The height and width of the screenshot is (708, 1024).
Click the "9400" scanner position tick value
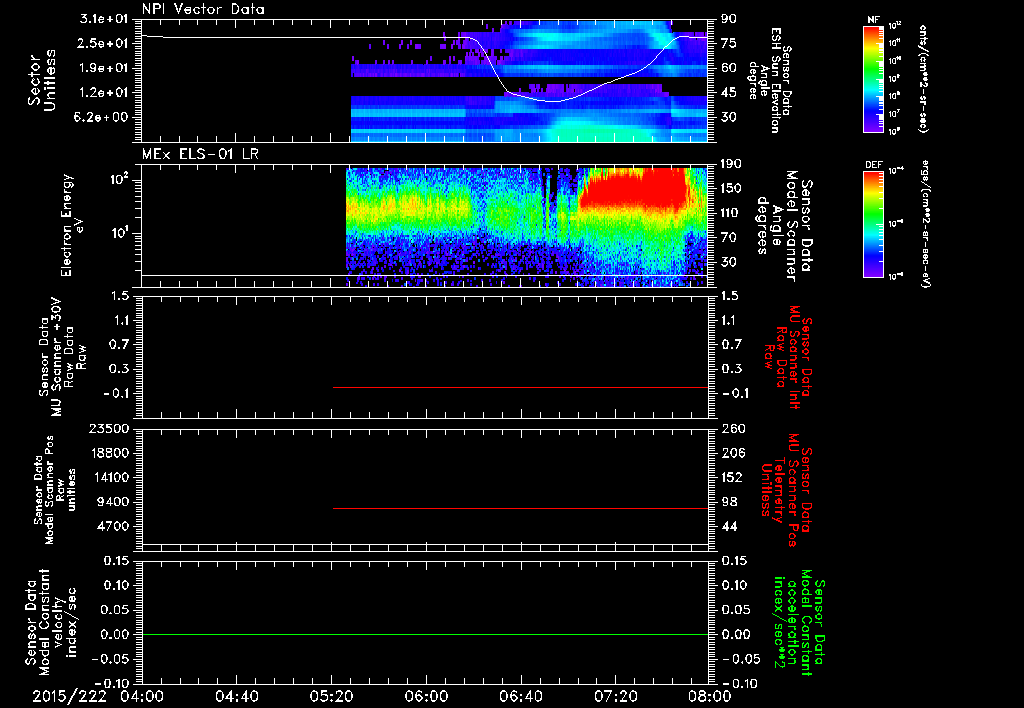click(113, 502)
